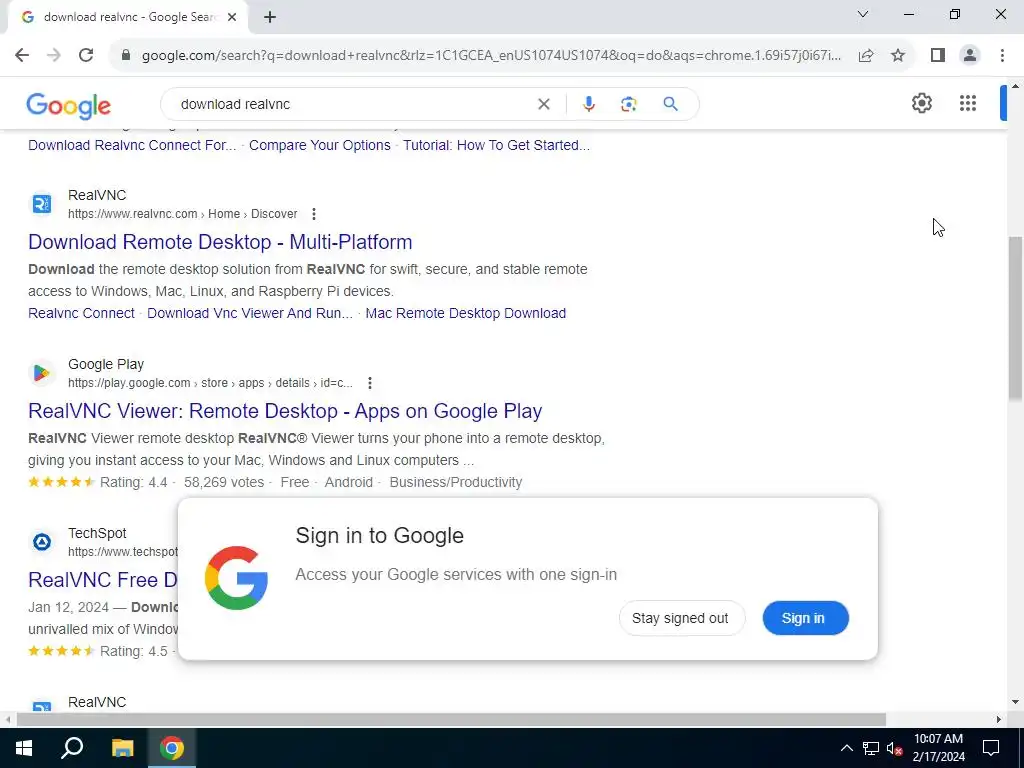Open more options for RealVNC Discover result
This screenshot has width=1024, height=768.
tap(313, 214)
